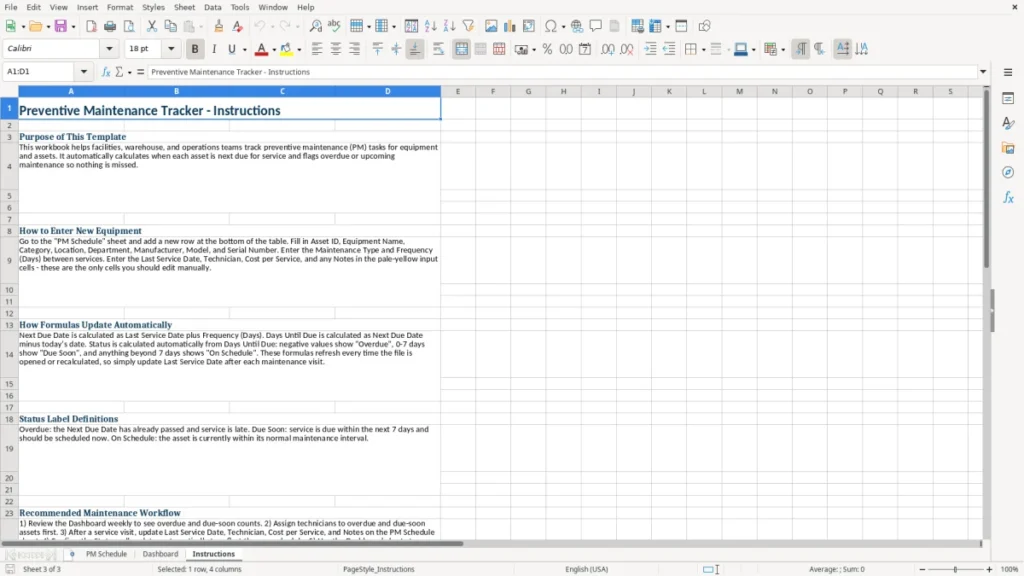Open the background color dropdown arrow
The image size is (1024, 576).
coord(299,50)
